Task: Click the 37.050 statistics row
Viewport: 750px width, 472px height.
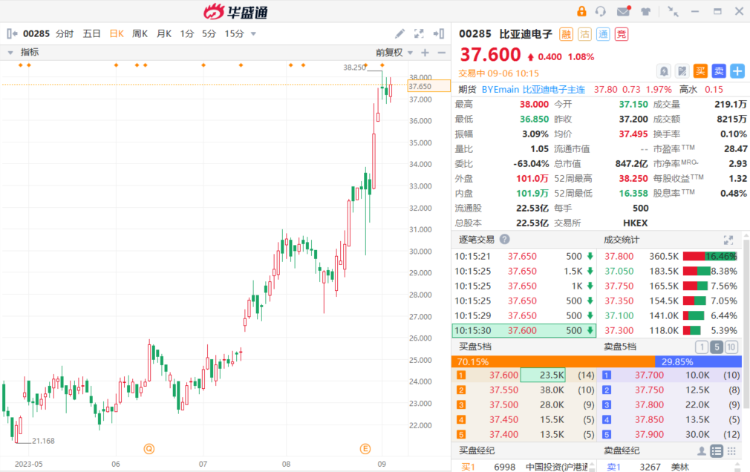Action: pos(670,271)
